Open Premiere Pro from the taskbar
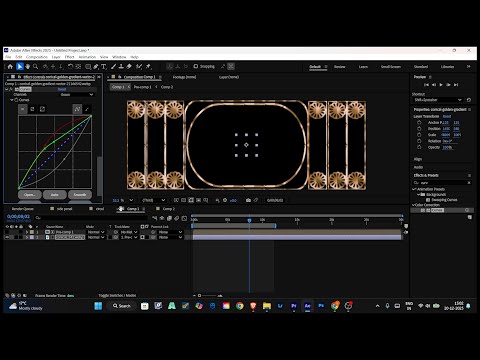The image size is (480, 360). click(294, 306)
